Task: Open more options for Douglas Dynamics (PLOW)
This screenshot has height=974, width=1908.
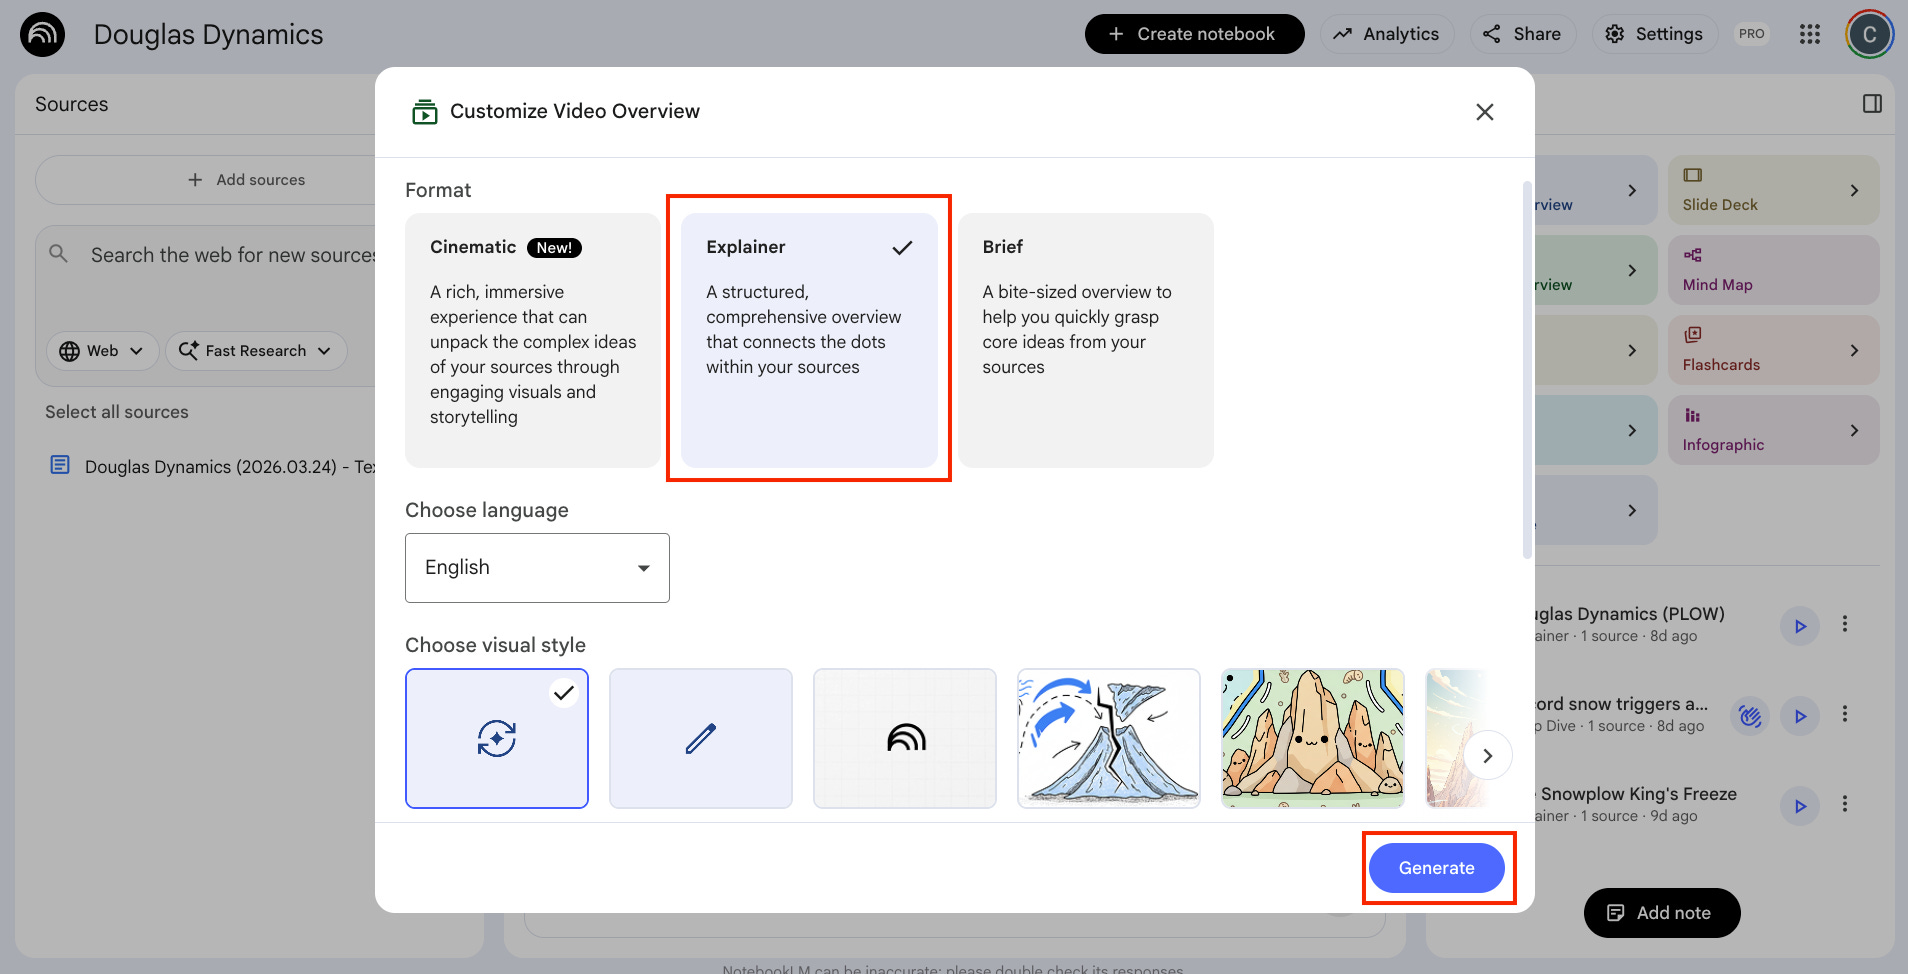Action: pos(1845,624)
